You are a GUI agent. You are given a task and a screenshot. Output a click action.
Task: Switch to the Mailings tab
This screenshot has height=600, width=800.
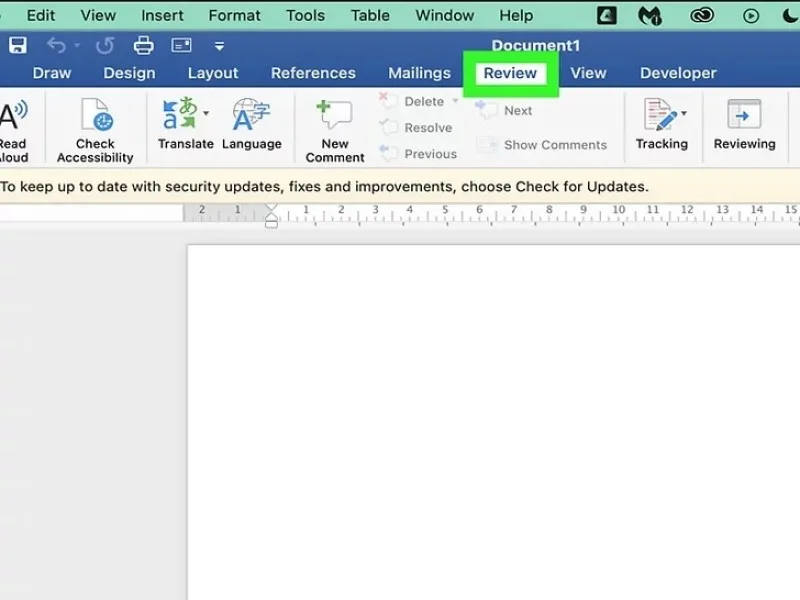(419, 73)
